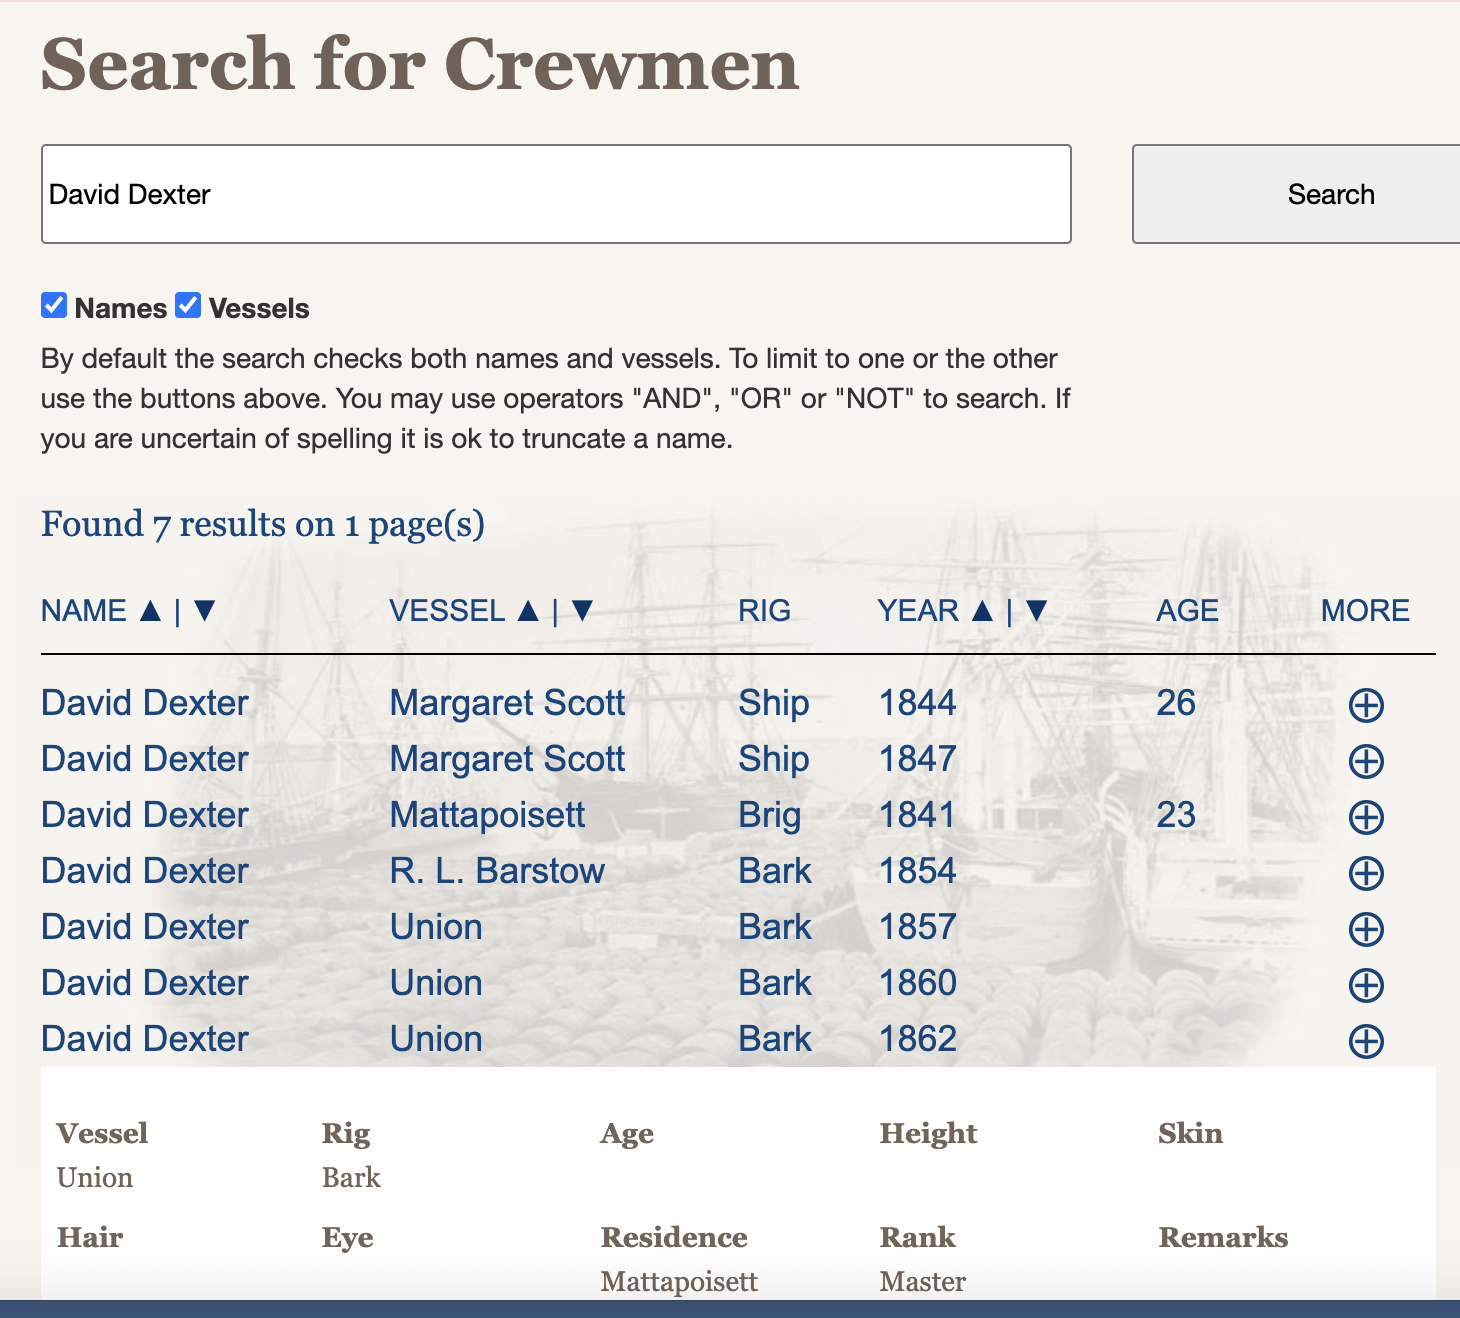Open plus icon for R. L. Barstow row
The width and height of the screenshot is (1460, 1318).
(x=1366, y=873)
